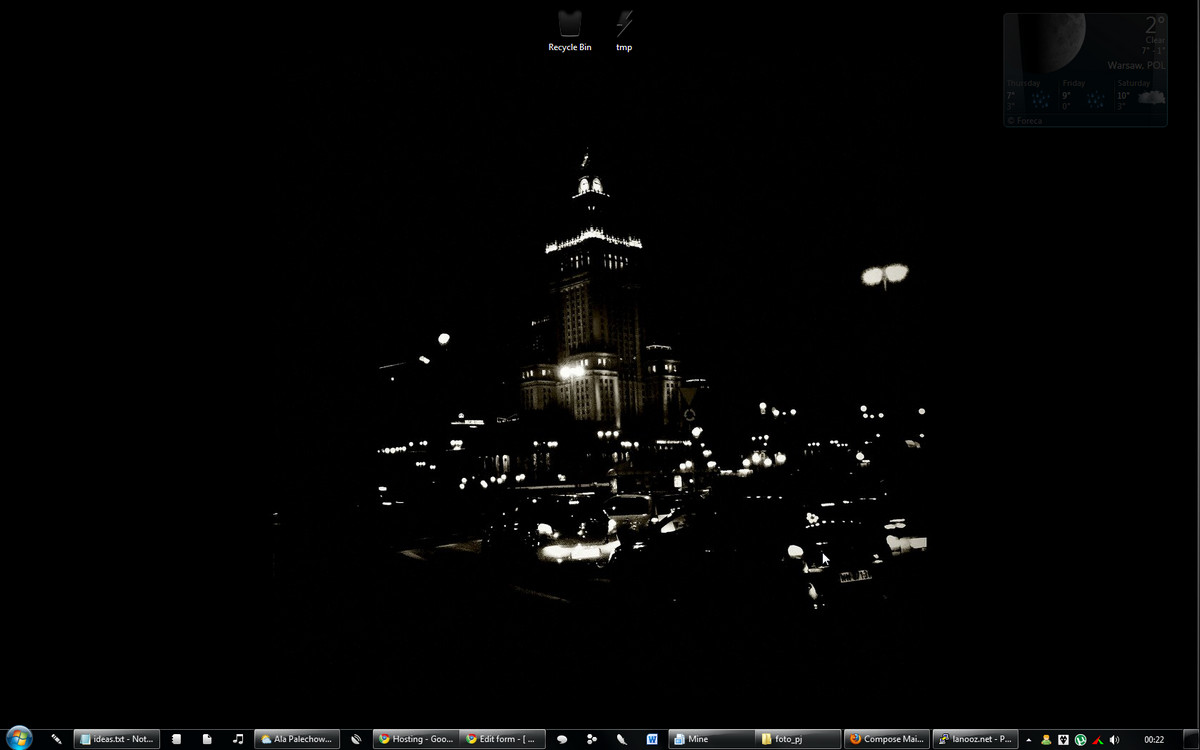
Task: Activate the Edit form Chrome window
Action: 503,739
